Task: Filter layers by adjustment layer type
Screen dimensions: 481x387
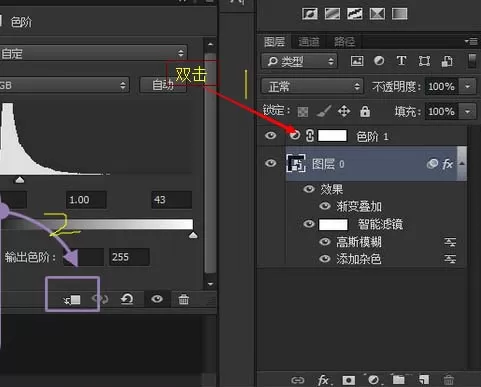Action: [x=379, y=61]
